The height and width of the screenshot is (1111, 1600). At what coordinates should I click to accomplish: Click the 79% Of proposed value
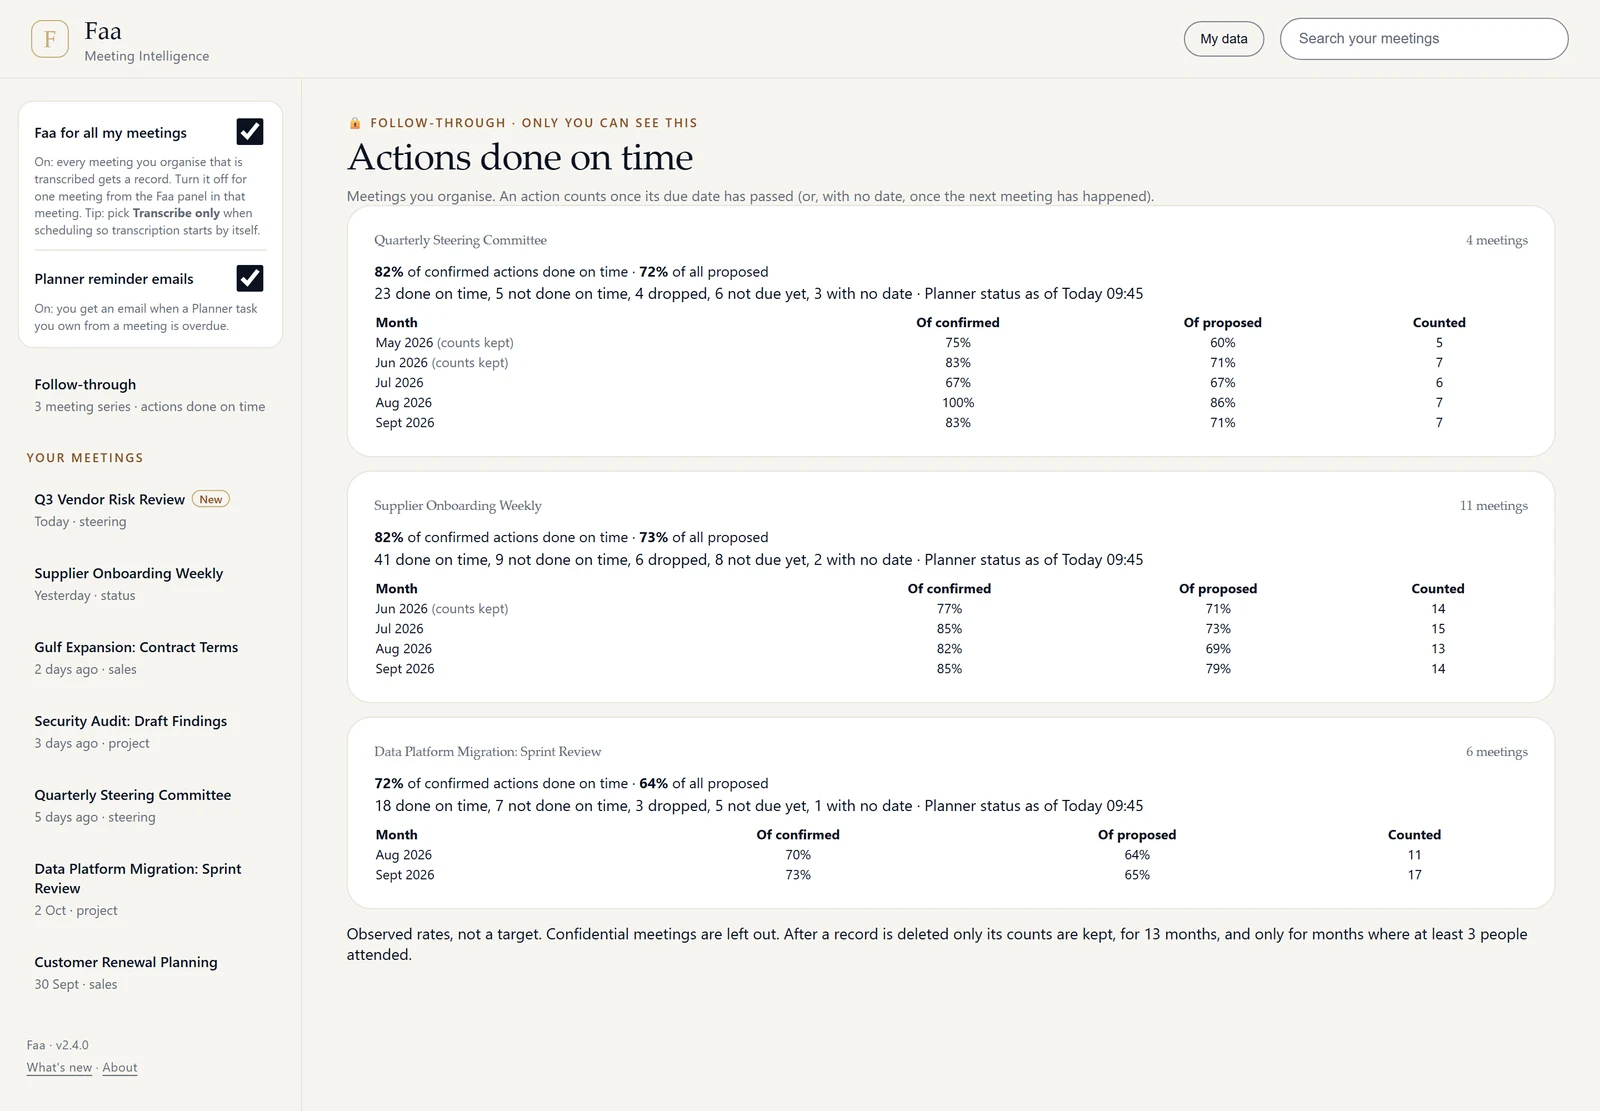pos(1218,669)
